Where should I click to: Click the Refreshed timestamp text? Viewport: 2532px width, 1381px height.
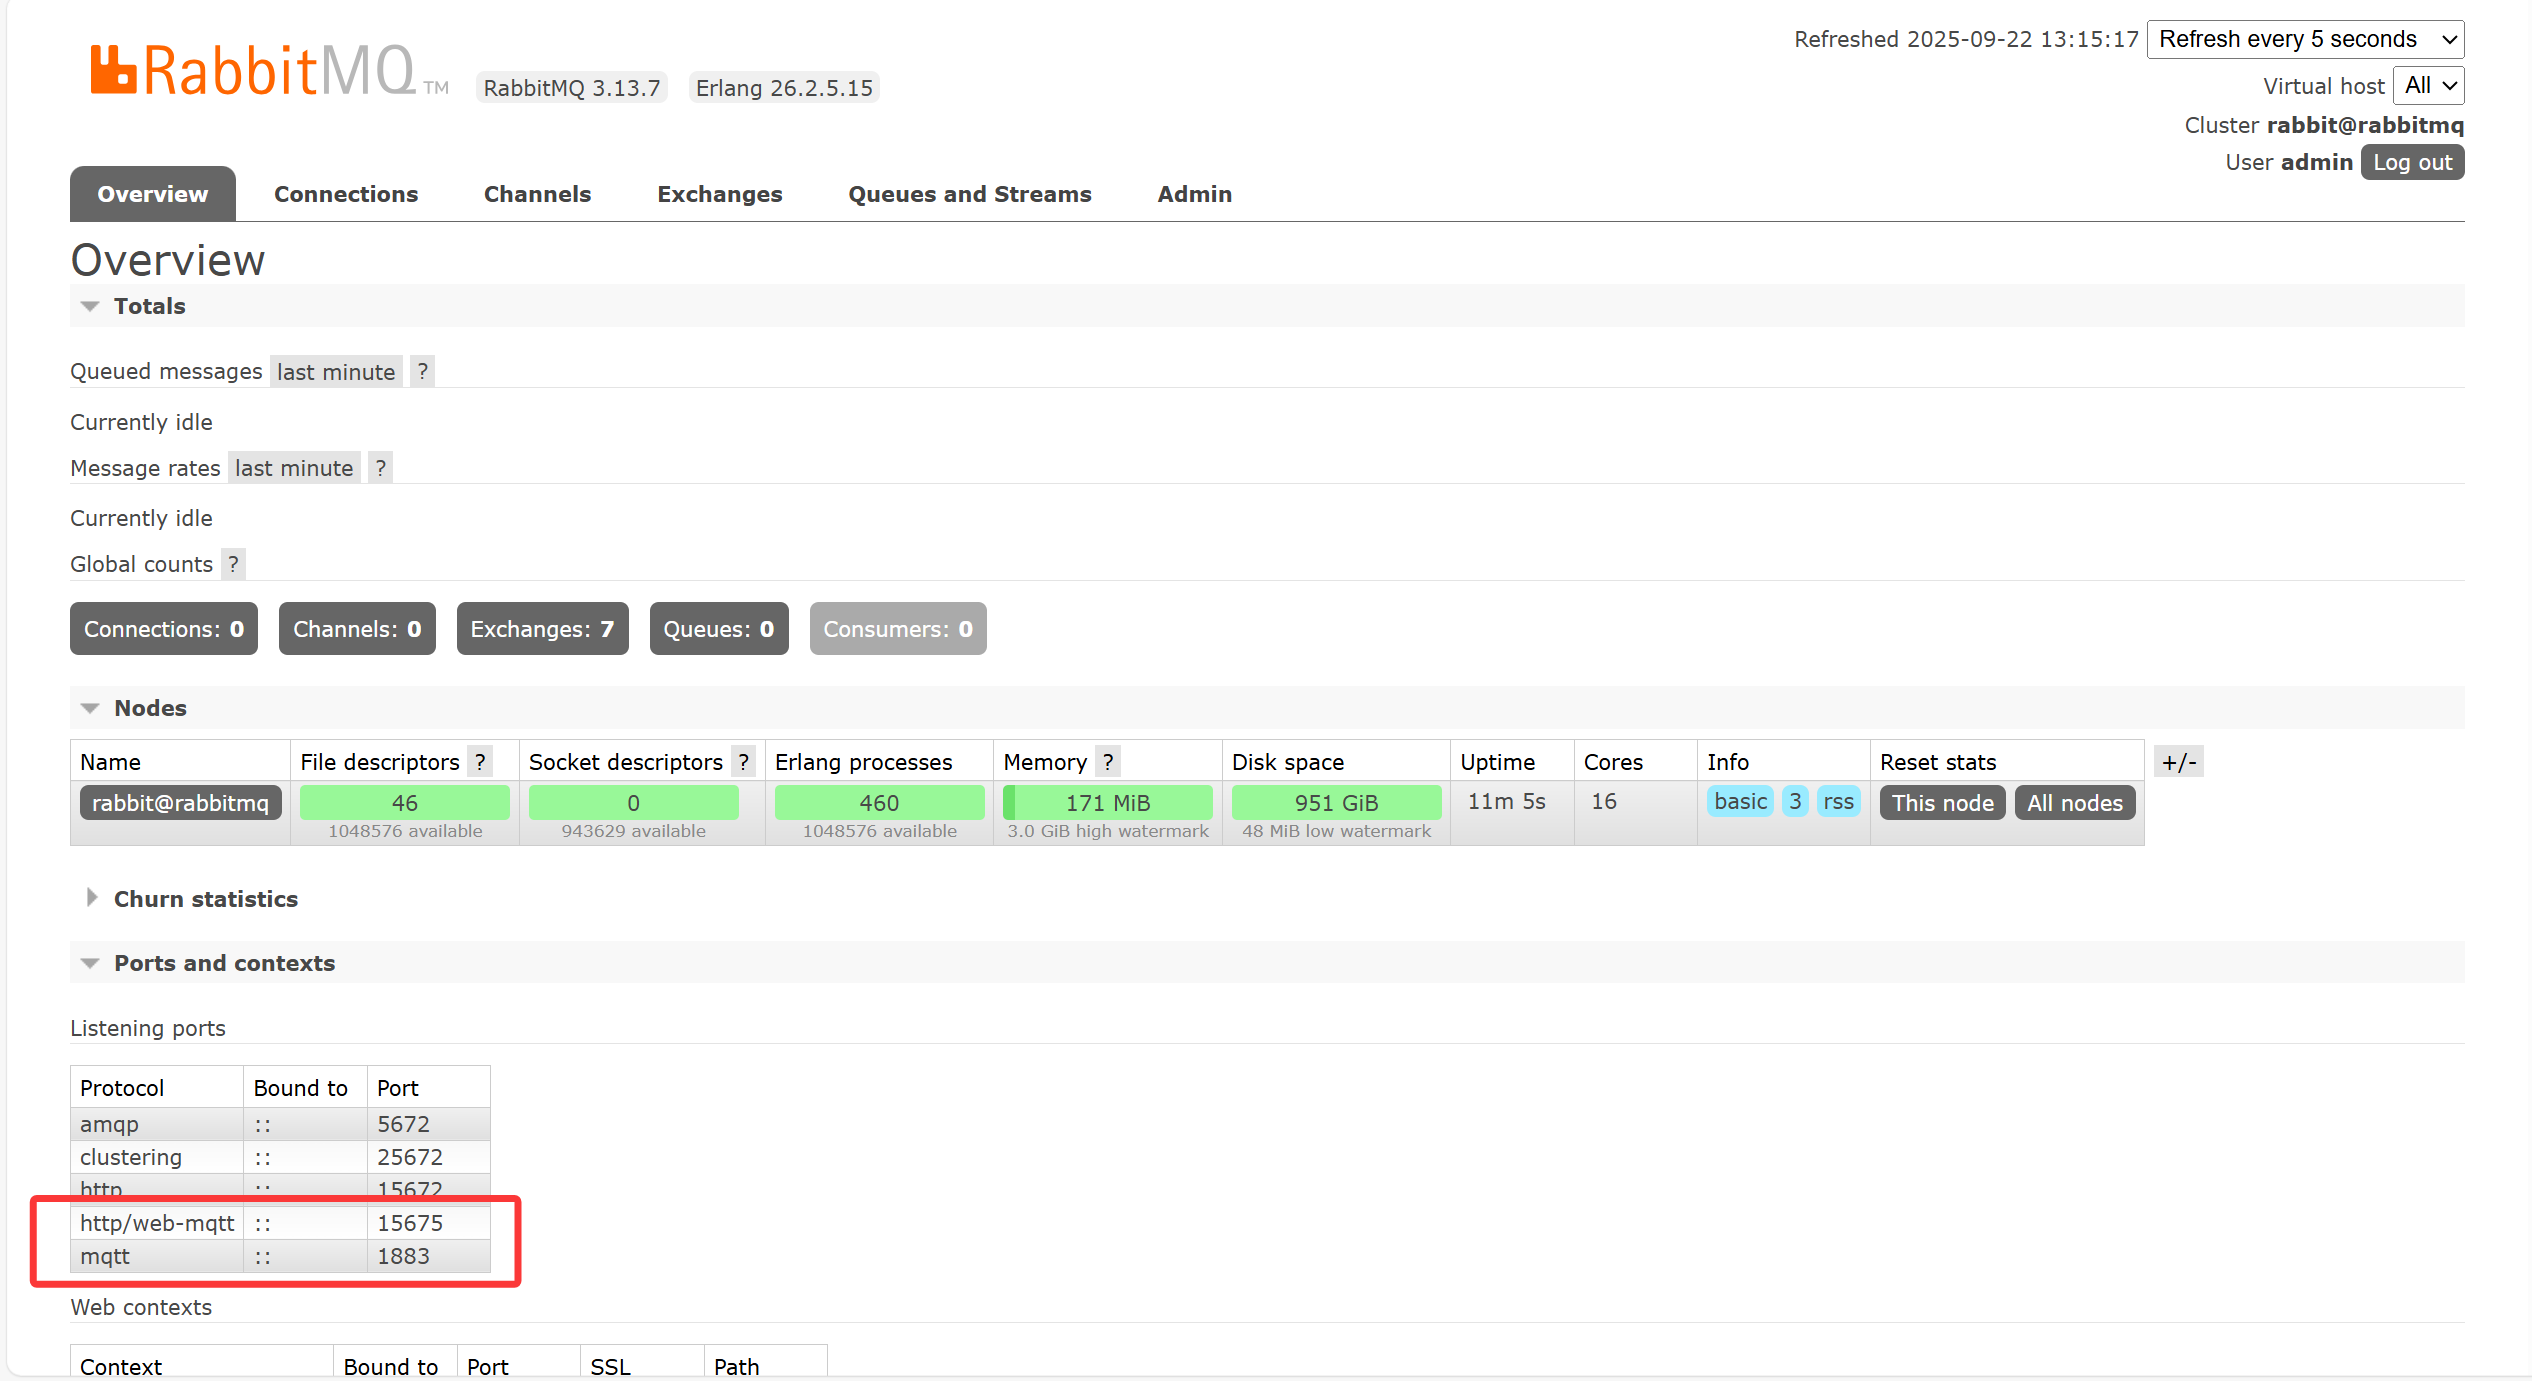click(1966, 39)
